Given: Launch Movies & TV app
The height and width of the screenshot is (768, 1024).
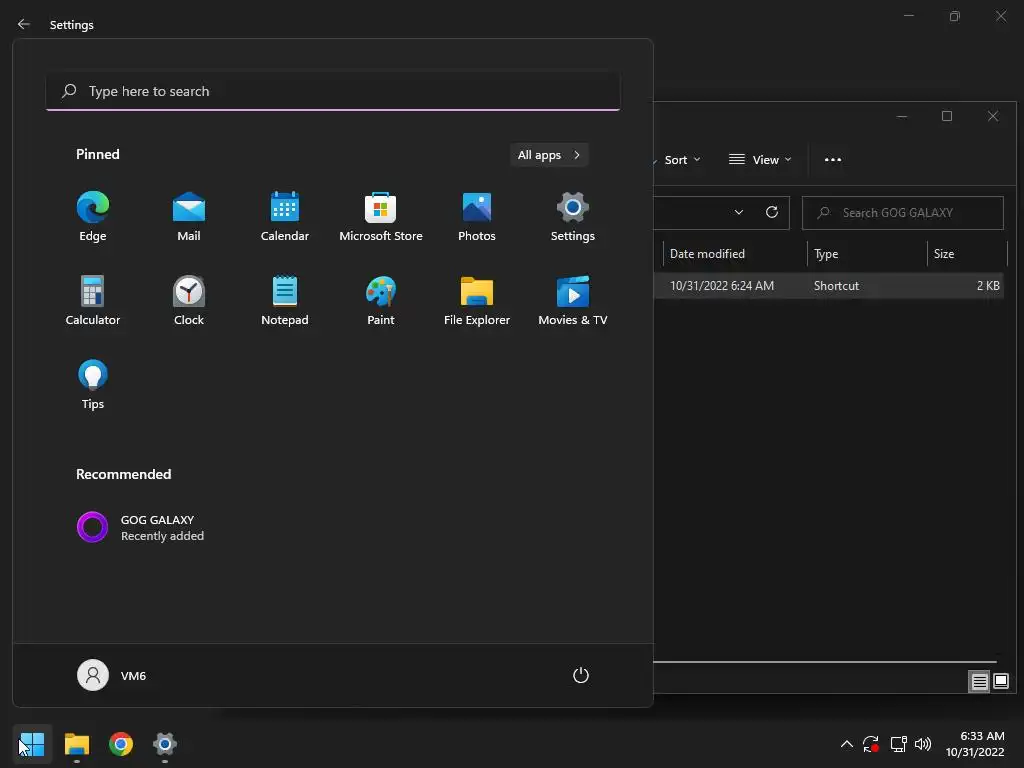Looking at the screenshot, I should [x=573, y=301].
